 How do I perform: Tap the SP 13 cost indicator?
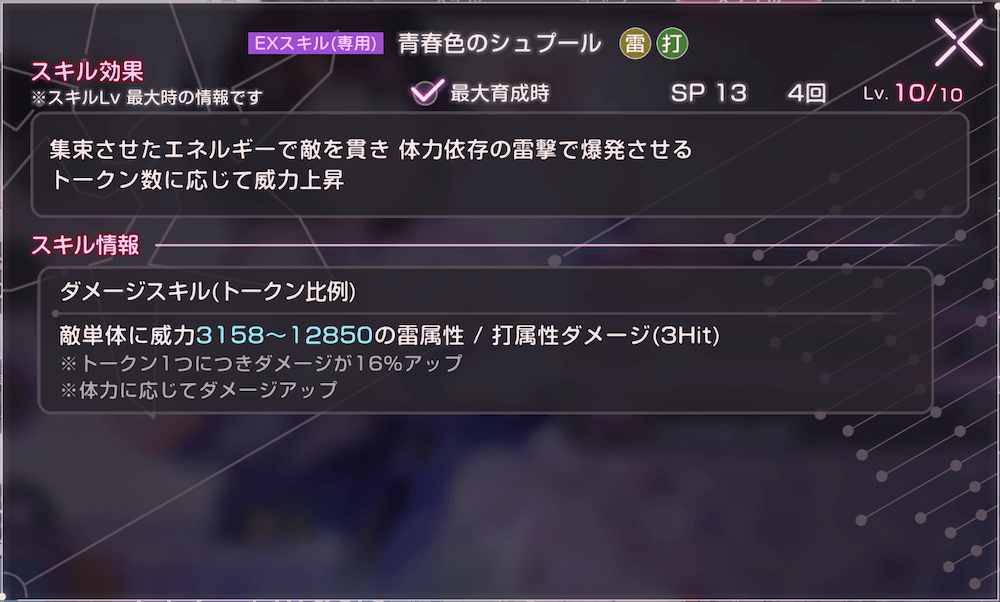[x=710, y=92]
